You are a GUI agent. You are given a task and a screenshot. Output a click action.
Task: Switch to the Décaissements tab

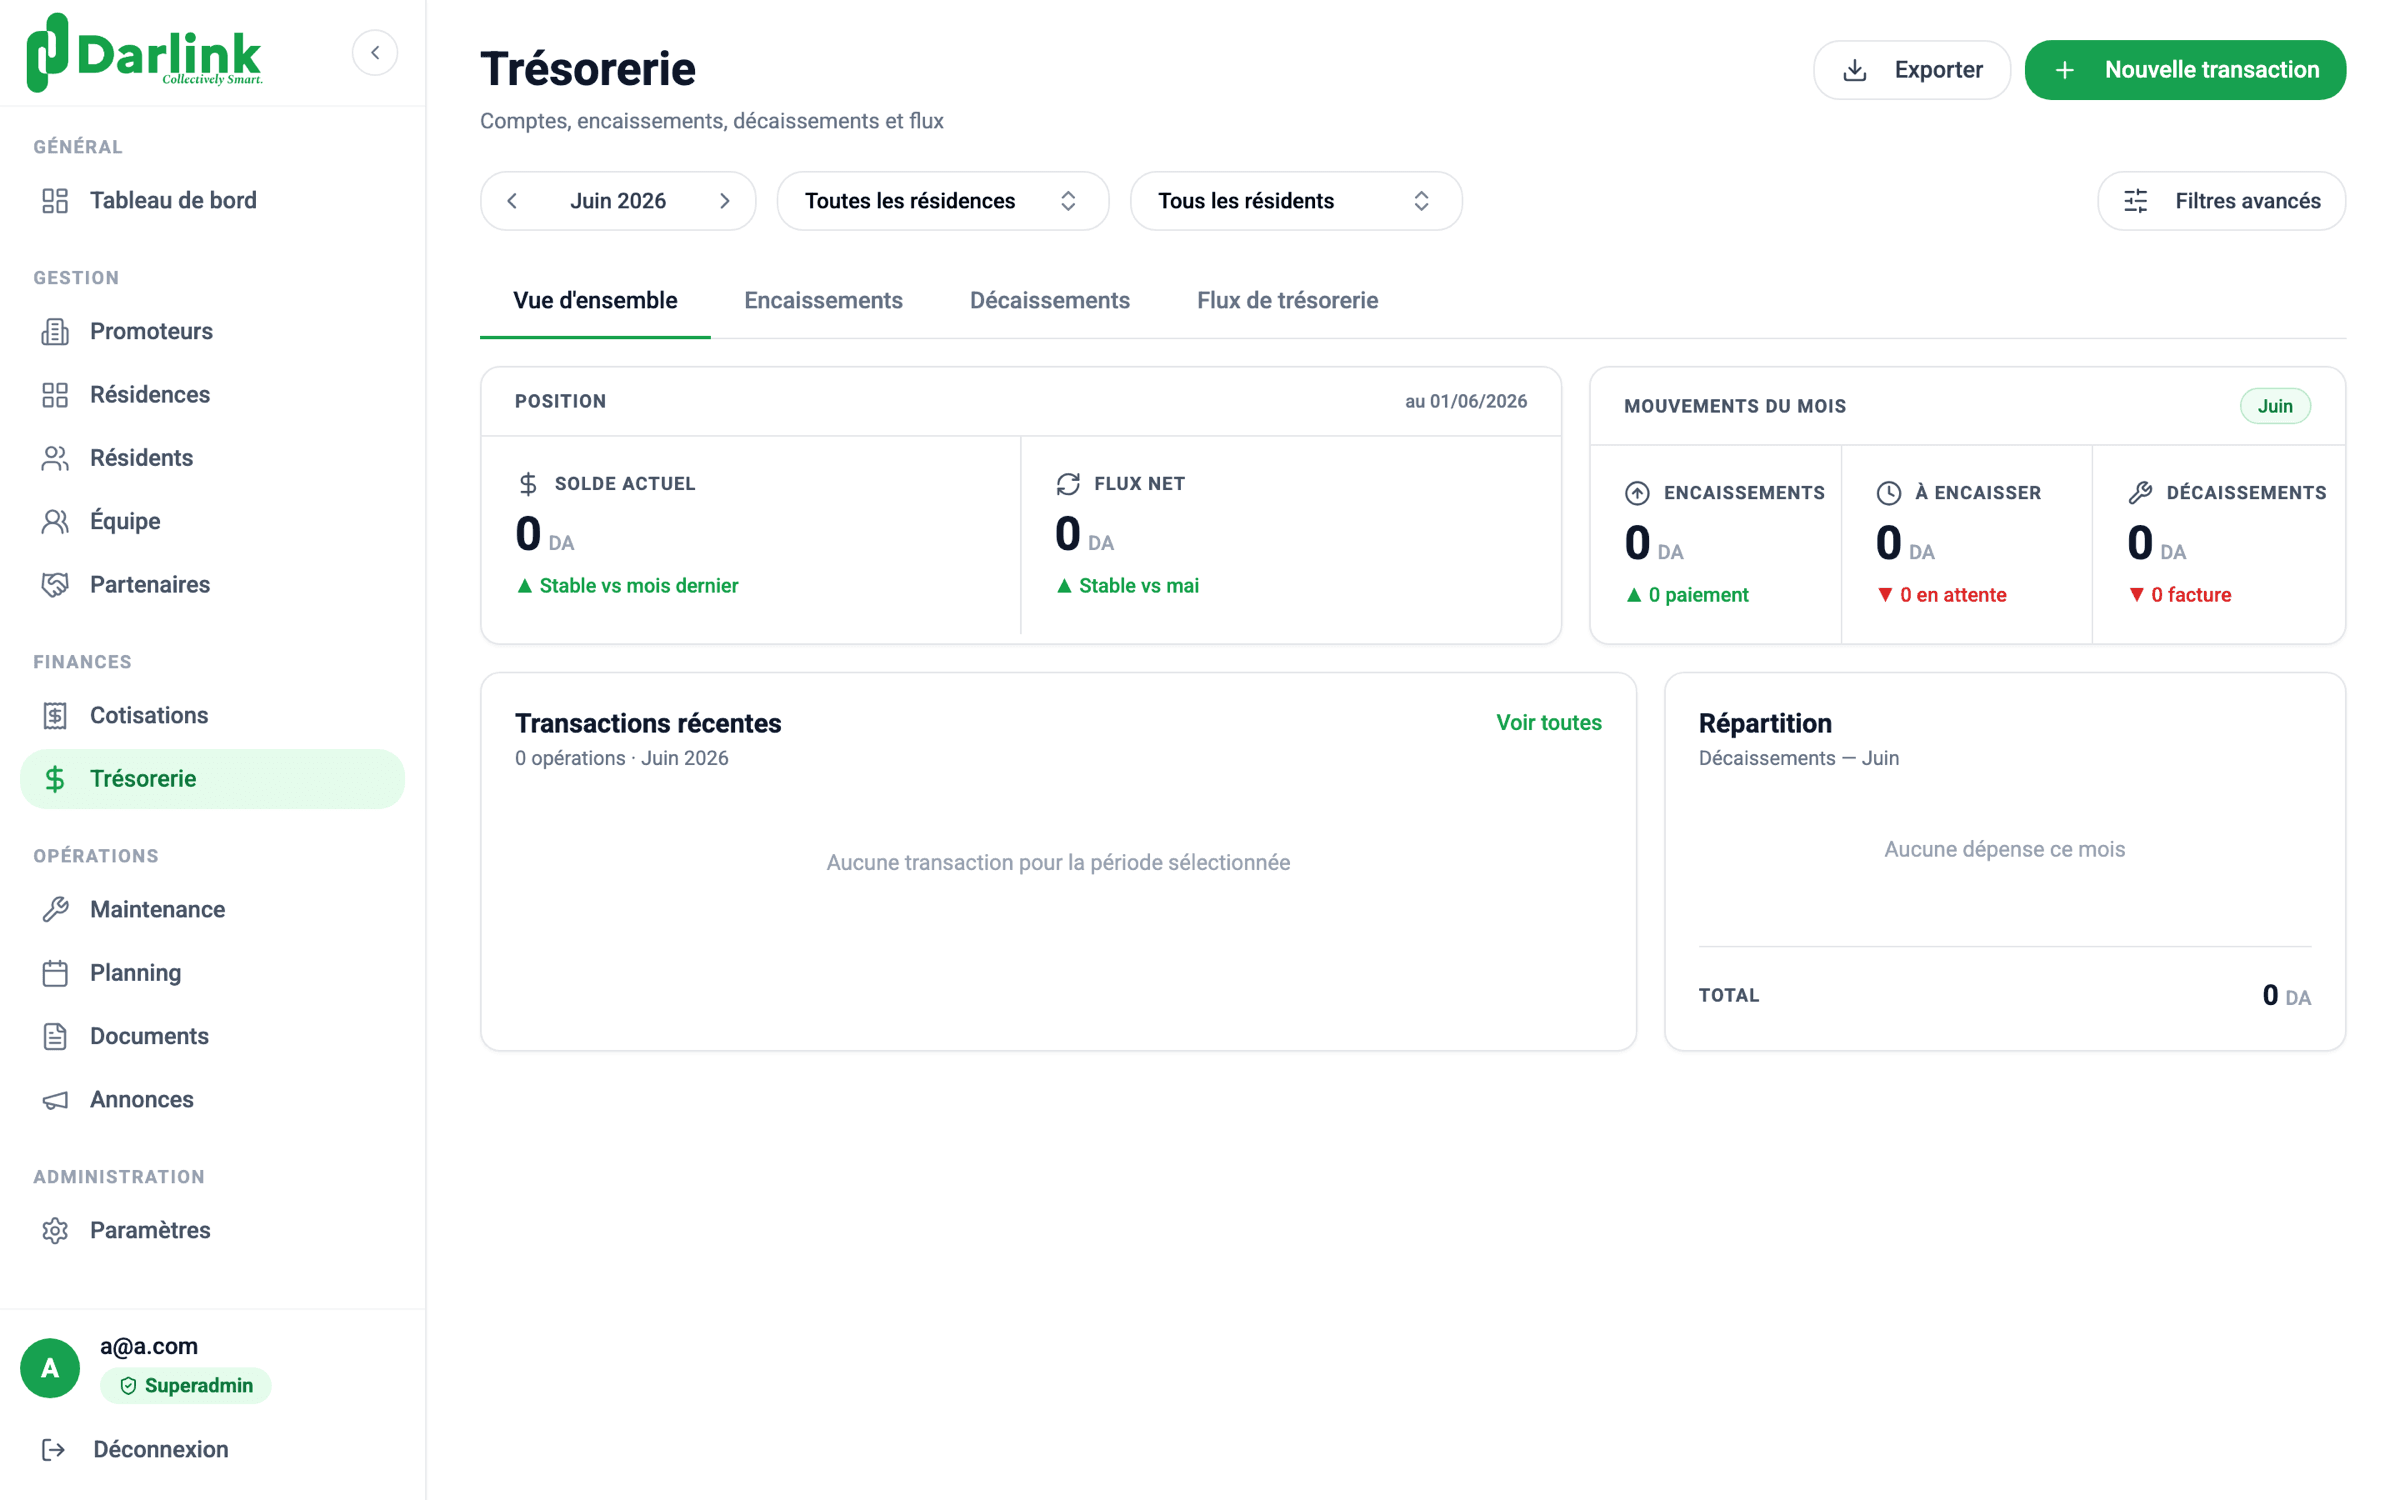1050,301
